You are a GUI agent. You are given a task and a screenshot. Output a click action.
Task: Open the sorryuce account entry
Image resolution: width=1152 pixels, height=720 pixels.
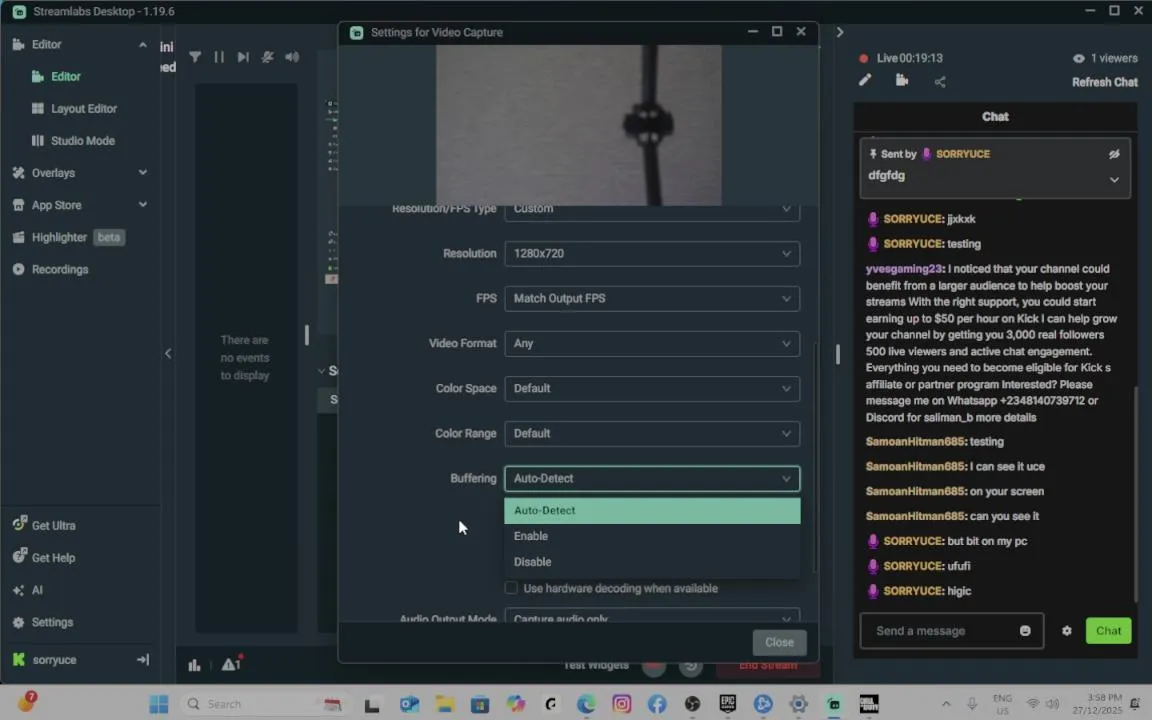[54, 660]
